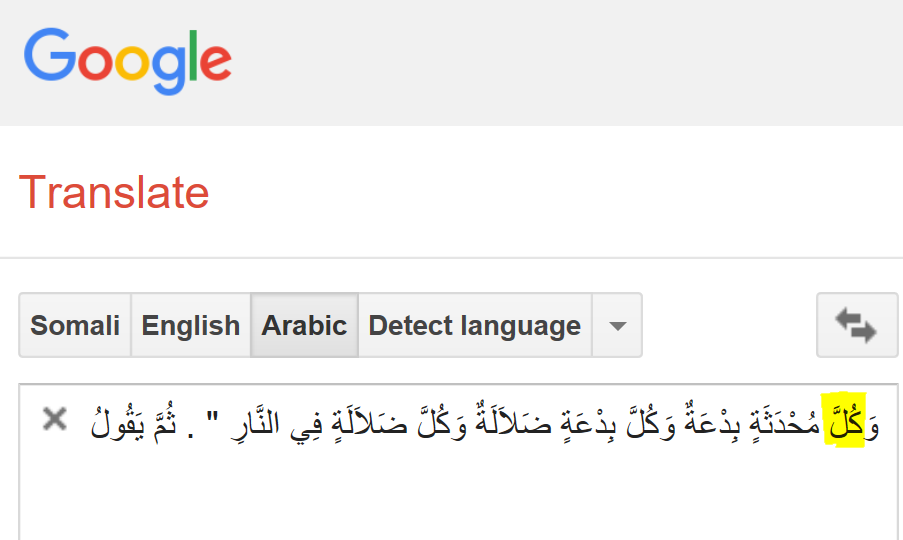The height and width of the screenshot is (540, 903).
Task: Swap languages using the arrows icon
Action: coord(857,325)
